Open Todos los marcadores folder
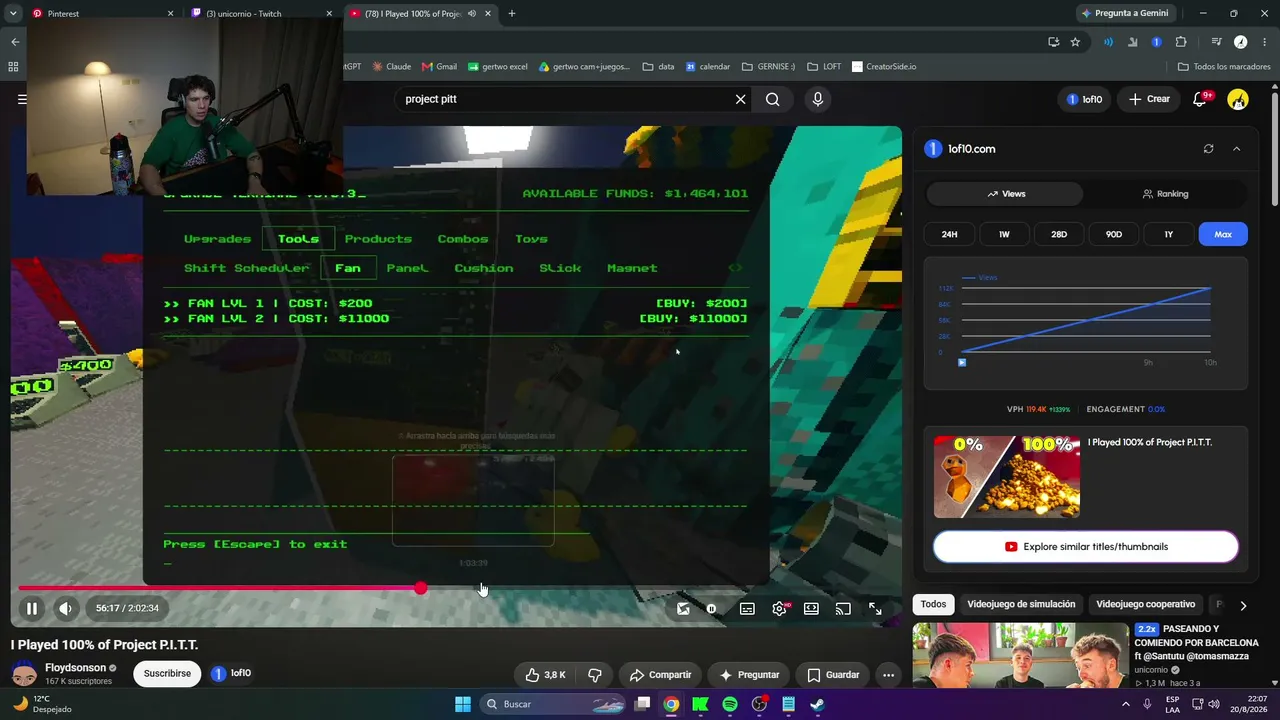The image size is (1280, 720). point(1224,67)
